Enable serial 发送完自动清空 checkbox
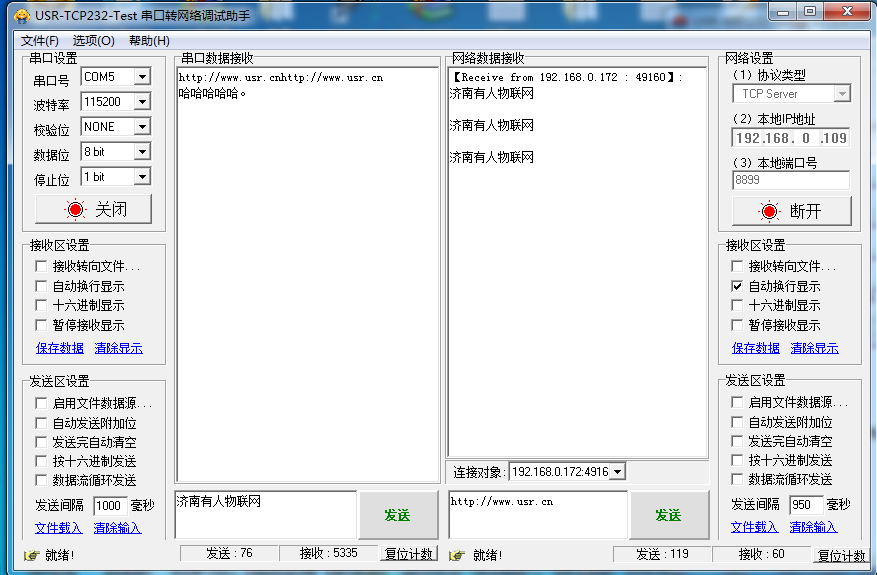The height and width of the screenshot is (575, 877). click(x=41, y=442)
